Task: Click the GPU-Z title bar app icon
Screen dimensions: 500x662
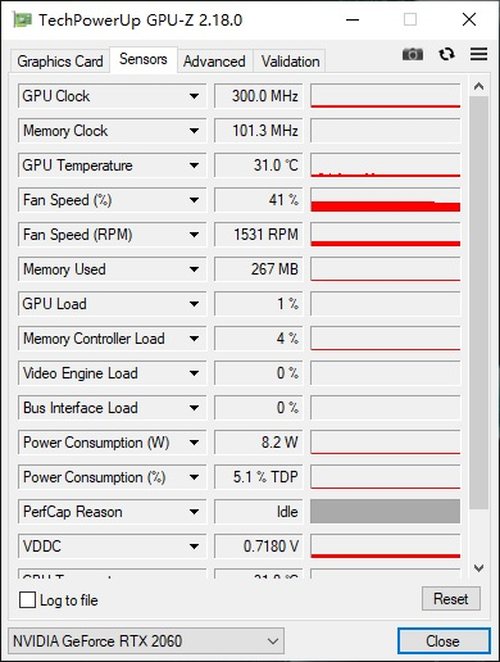Action: point(22,19)
